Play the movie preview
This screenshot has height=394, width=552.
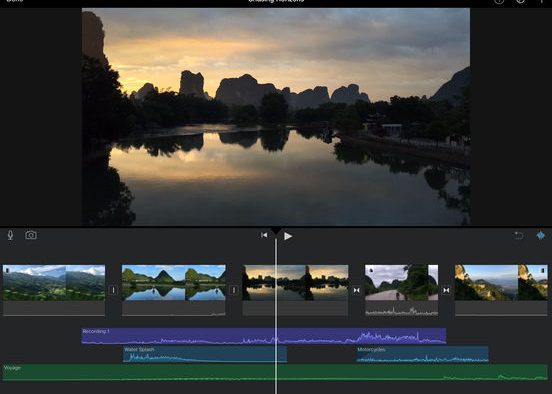pos(288,236)
